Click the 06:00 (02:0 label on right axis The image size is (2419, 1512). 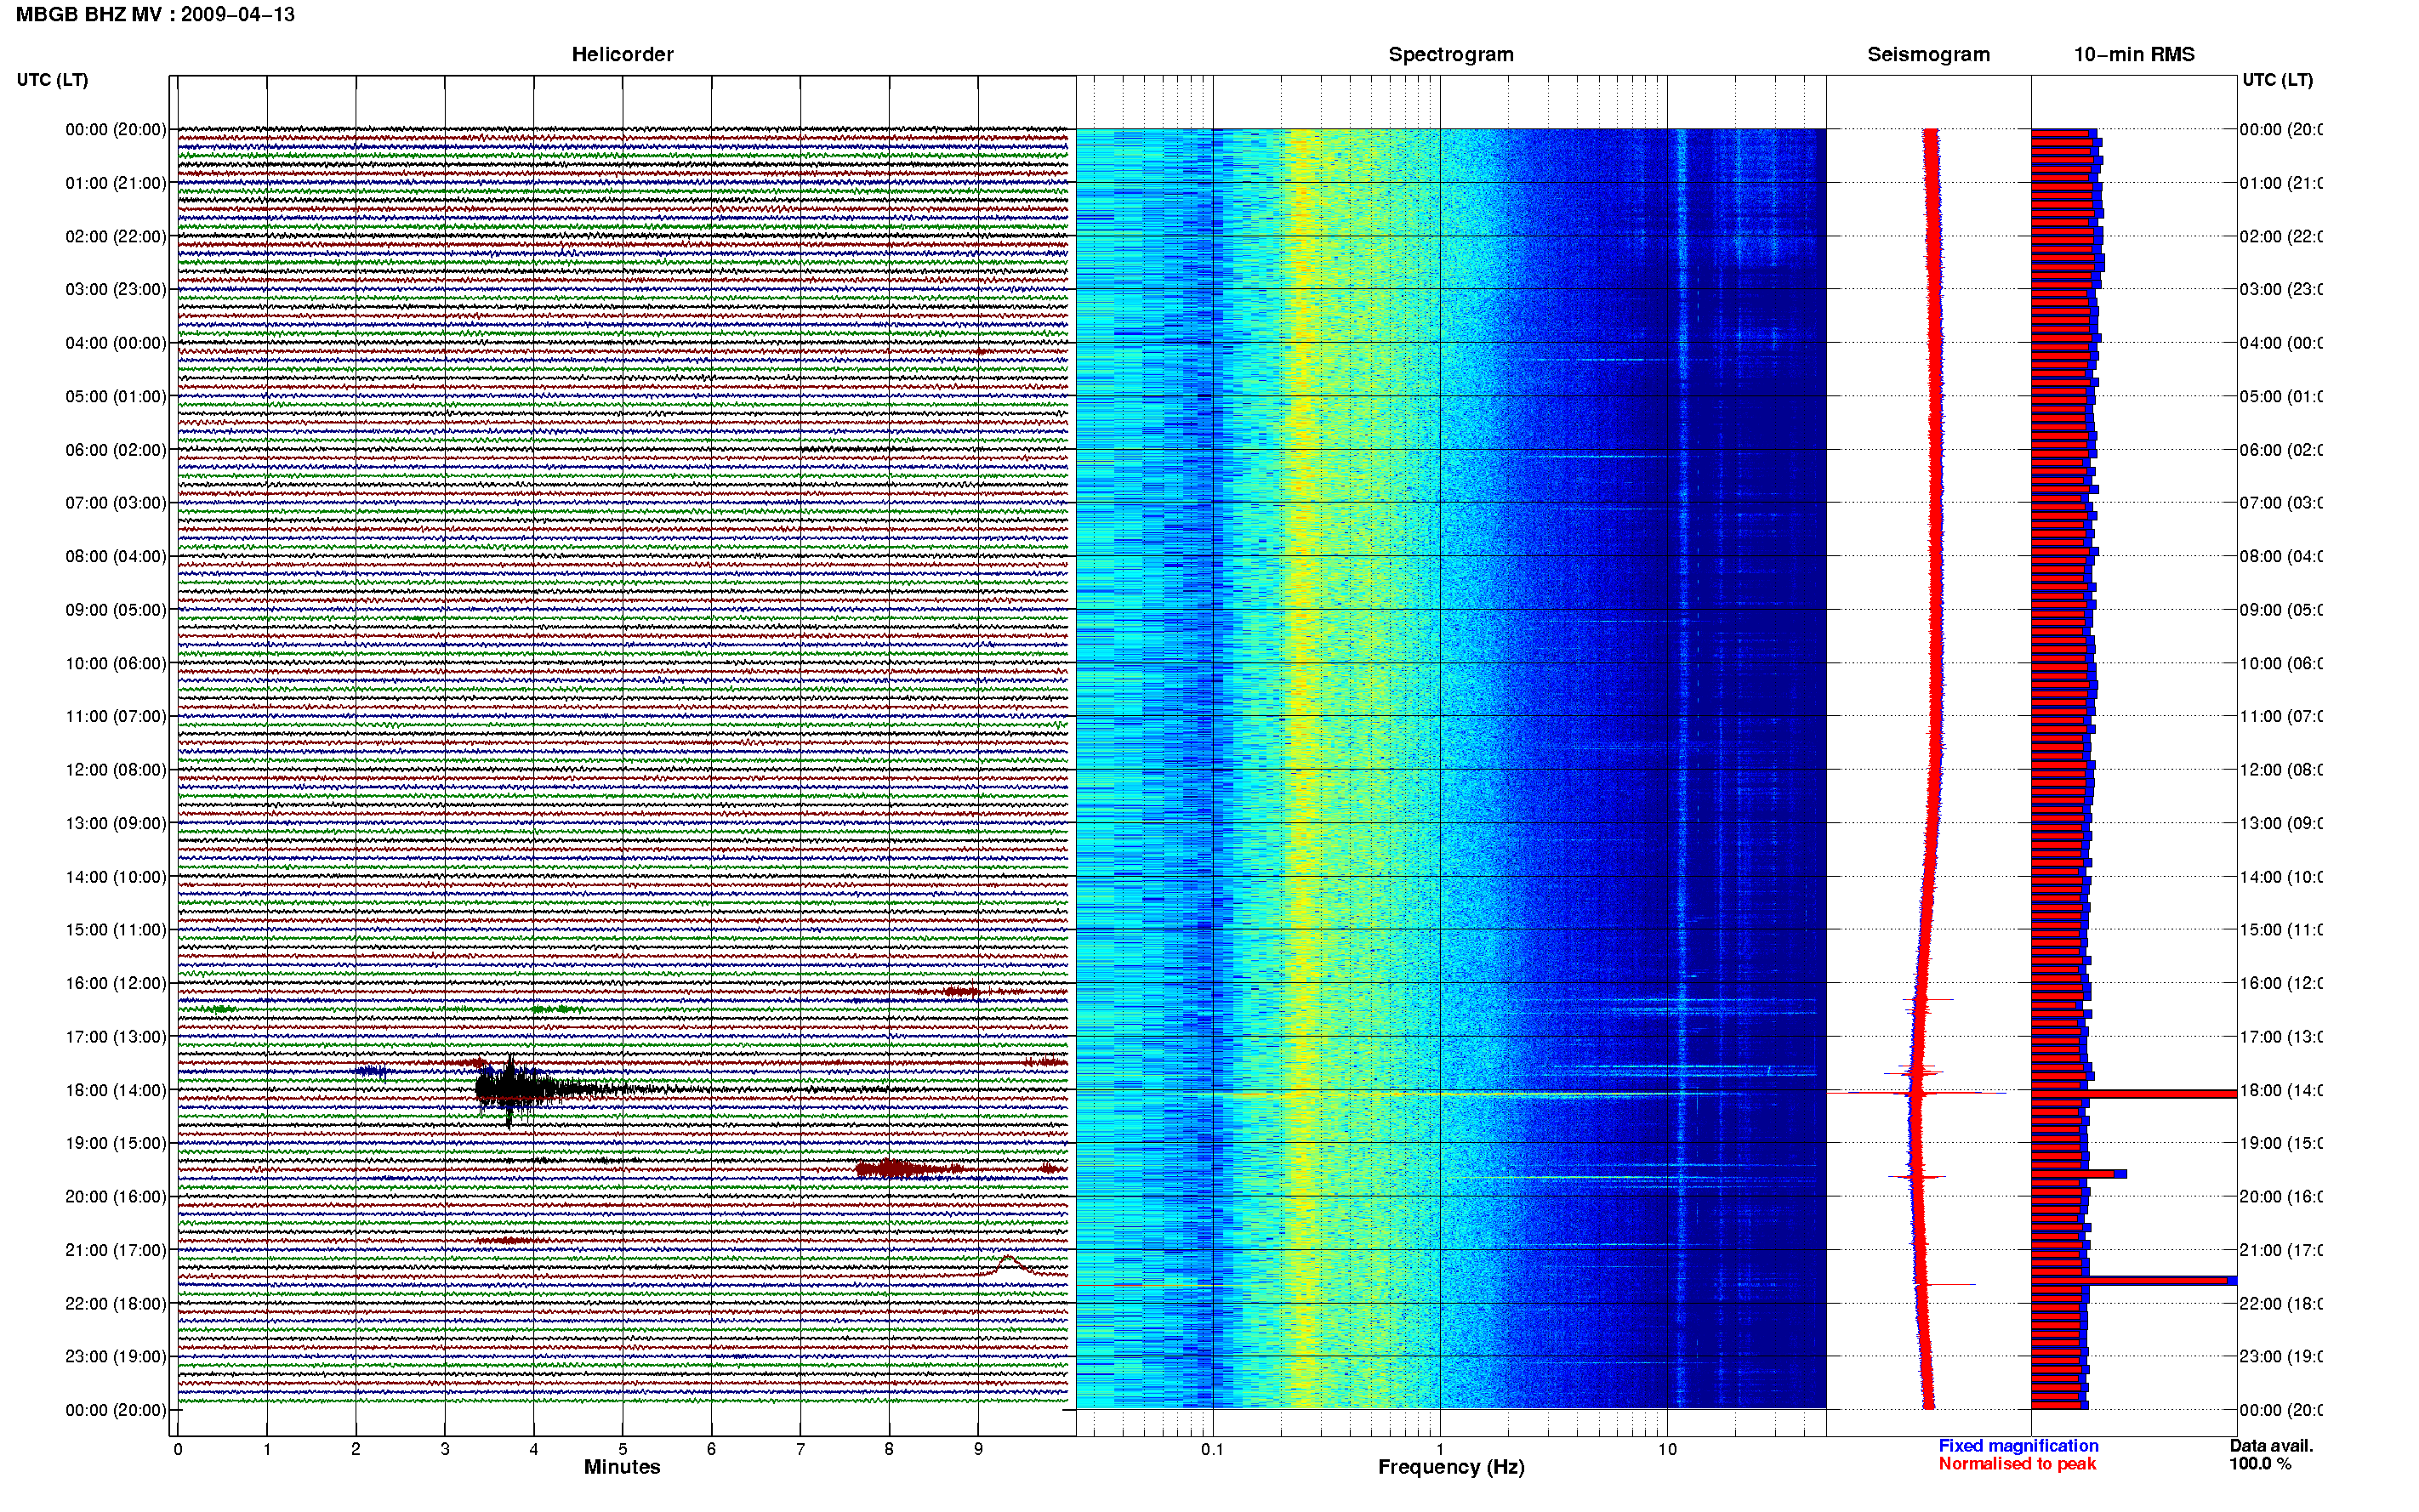[2281, 450]
